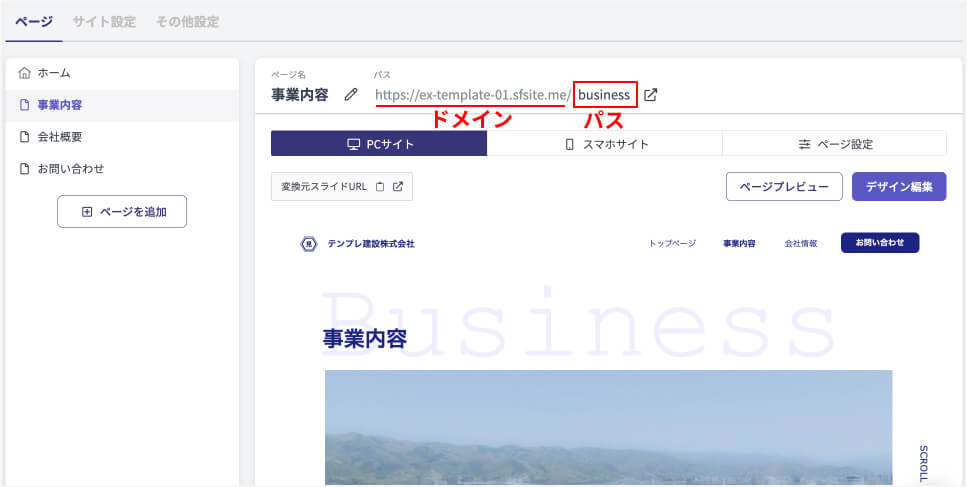
Task: Click the business path field
Action: (x=604, y=95)
